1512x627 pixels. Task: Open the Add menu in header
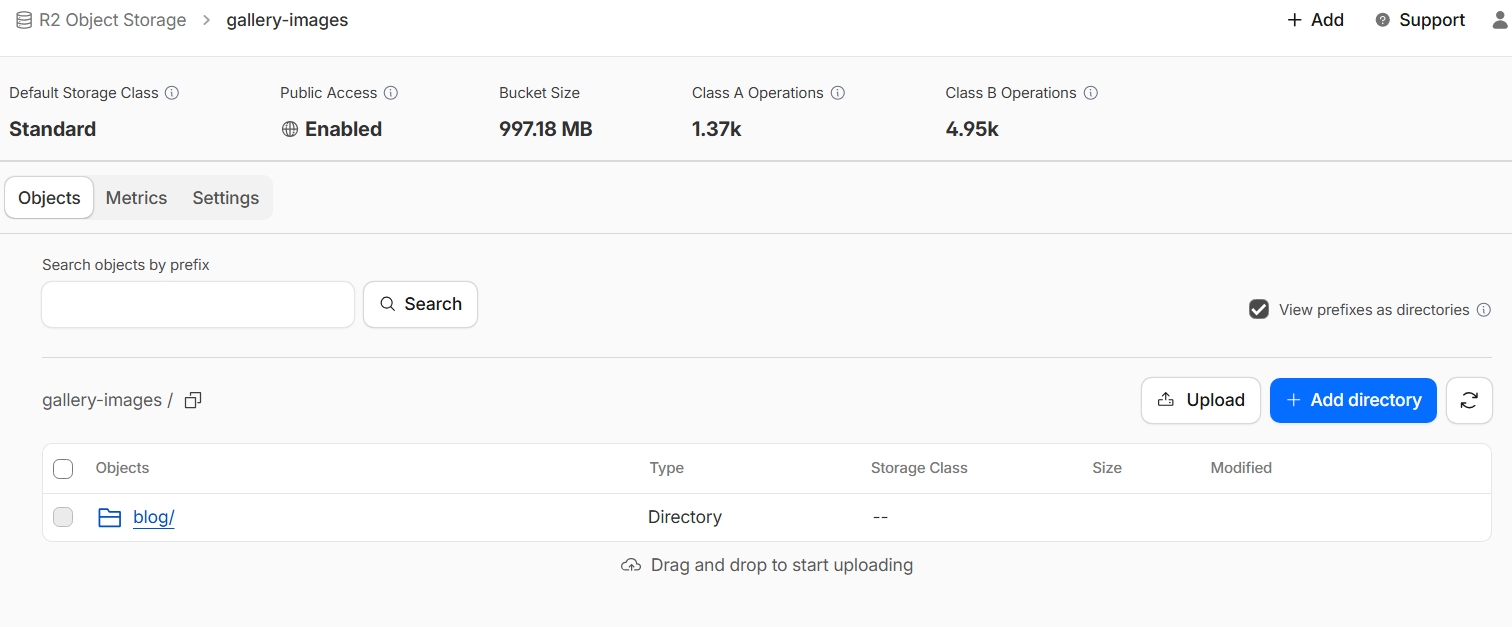1315,20
